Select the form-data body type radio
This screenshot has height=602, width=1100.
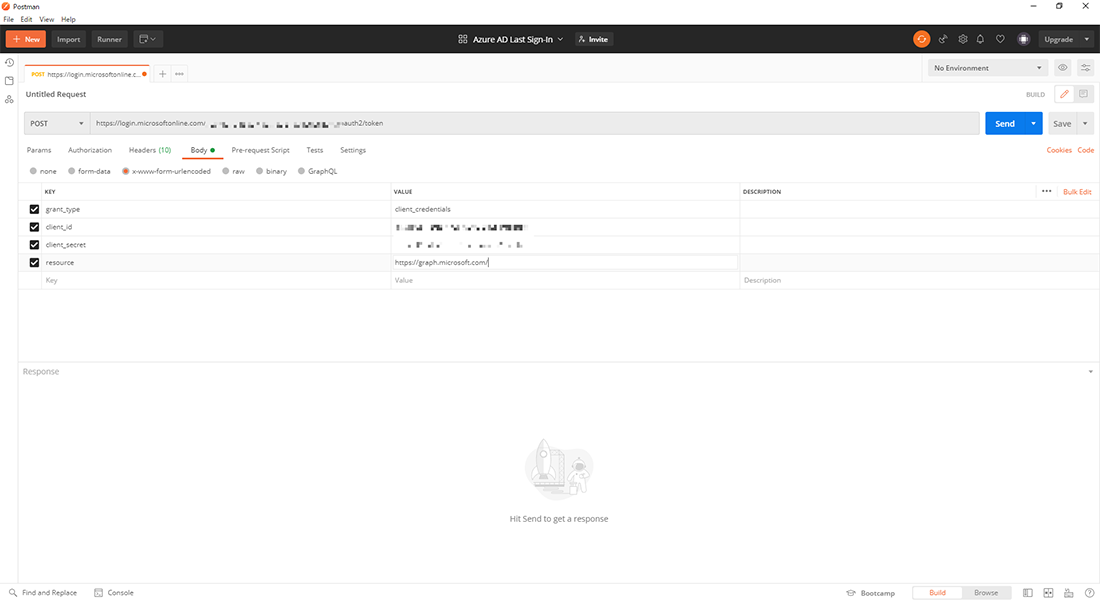72,171
